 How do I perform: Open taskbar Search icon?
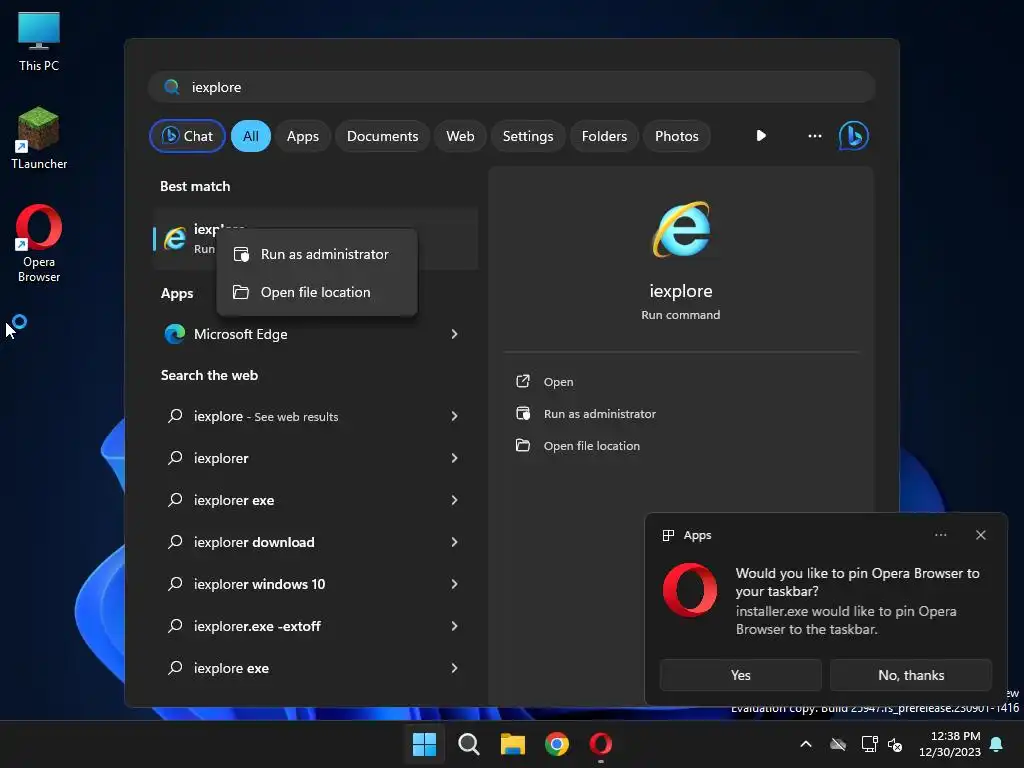coord(468,744)
